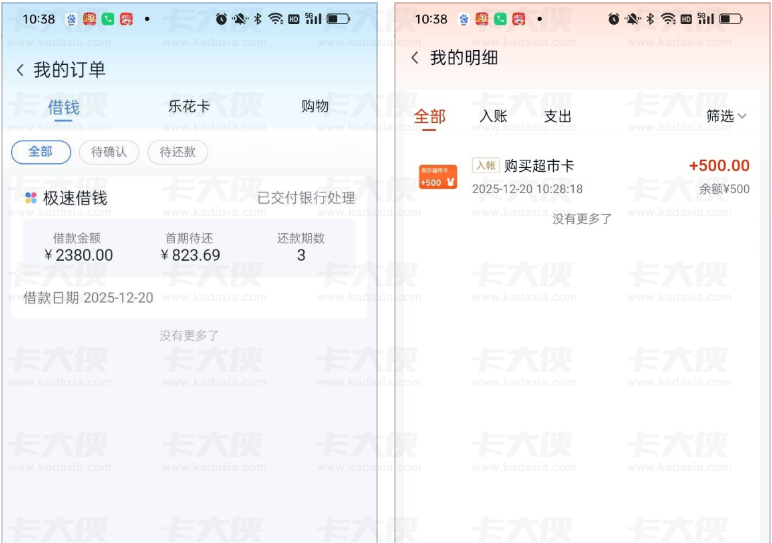Tap Wi-Fi icon in left phone status bar
772x543 pixels.
click(x=276, y=19)
